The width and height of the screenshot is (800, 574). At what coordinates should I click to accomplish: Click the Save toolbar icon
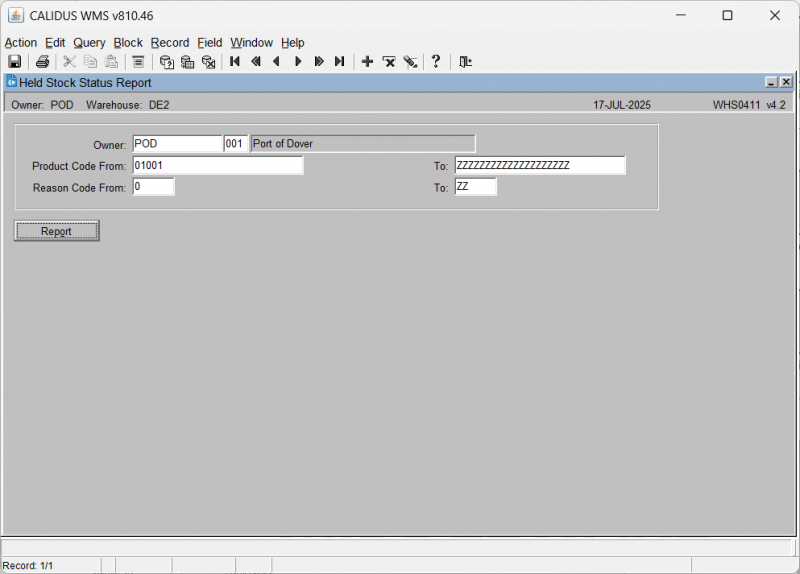[15, 62]
